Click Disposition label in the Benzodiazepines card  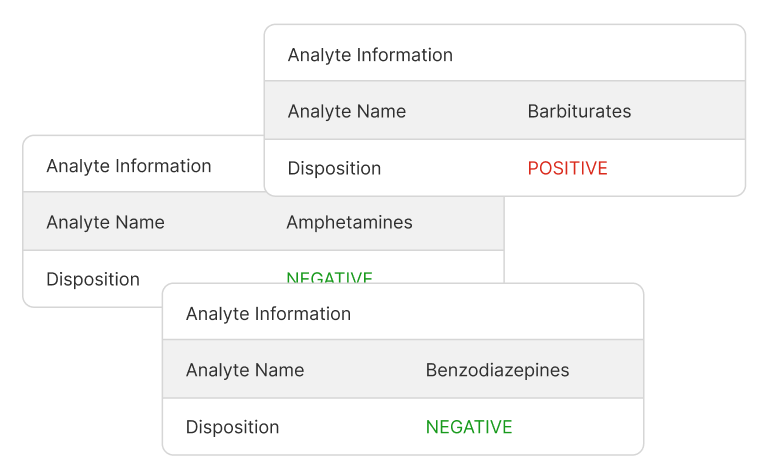tap(232, 427)
